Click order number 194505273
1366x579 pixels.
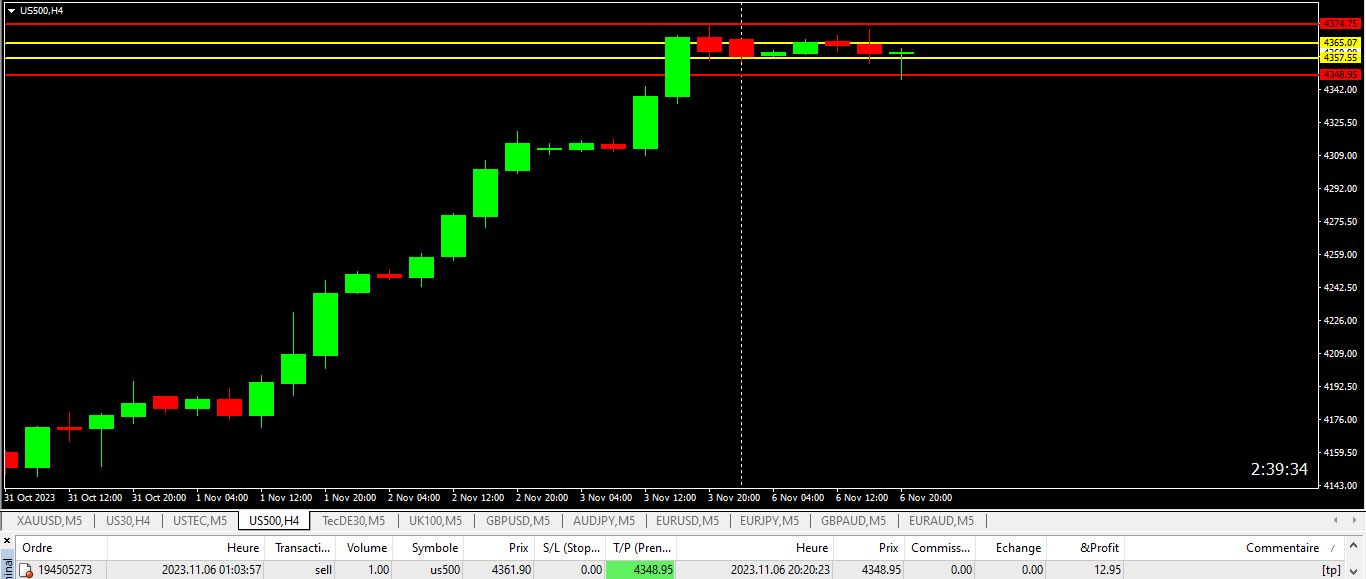(65, 570)
